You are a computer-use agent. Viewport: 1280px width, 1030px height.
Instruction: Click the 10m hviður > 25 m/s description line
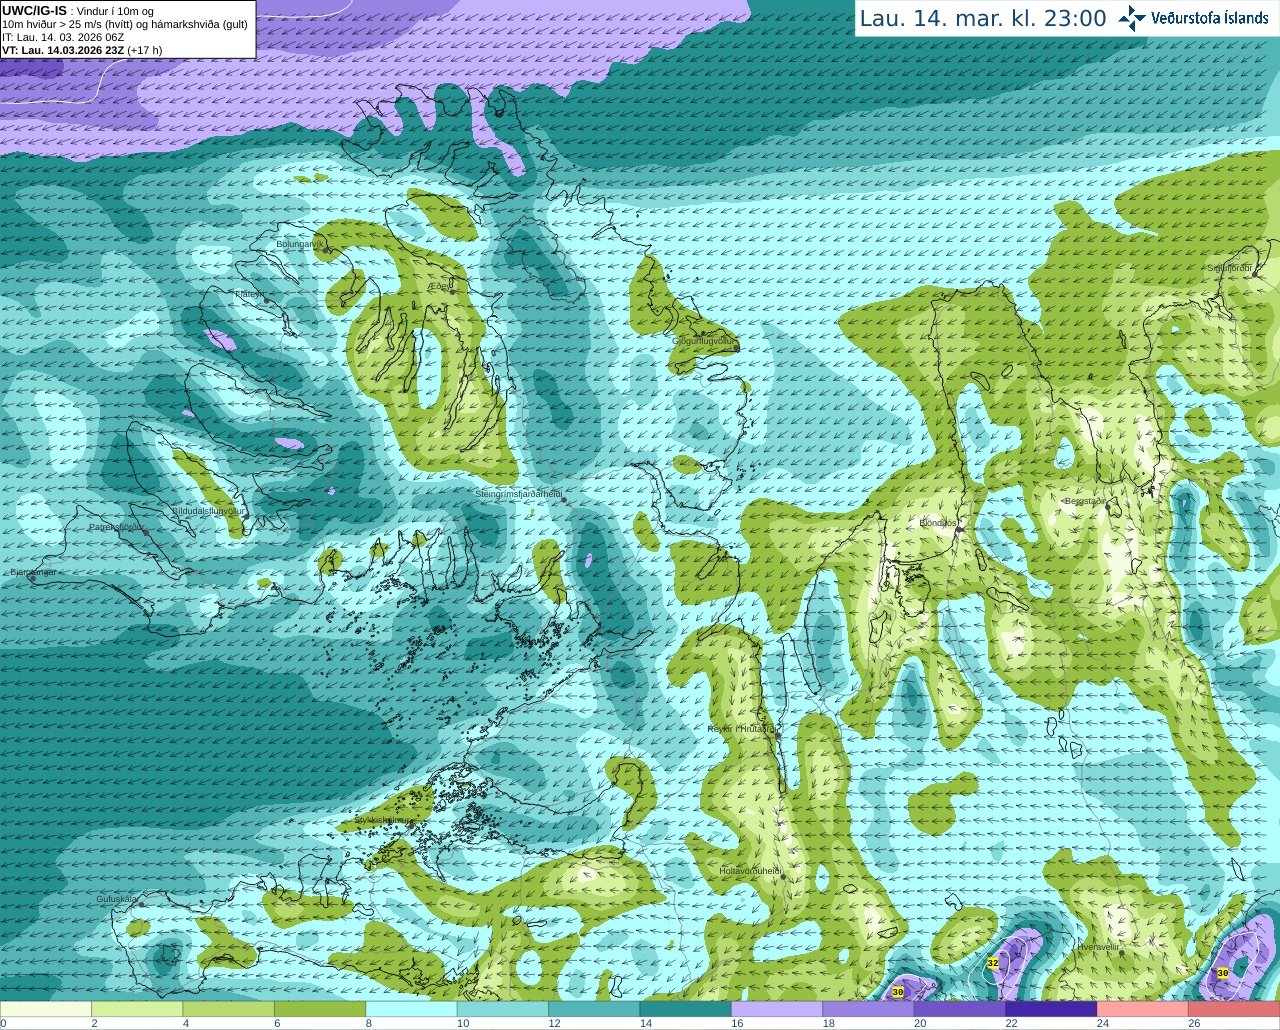tap(125, 24)
